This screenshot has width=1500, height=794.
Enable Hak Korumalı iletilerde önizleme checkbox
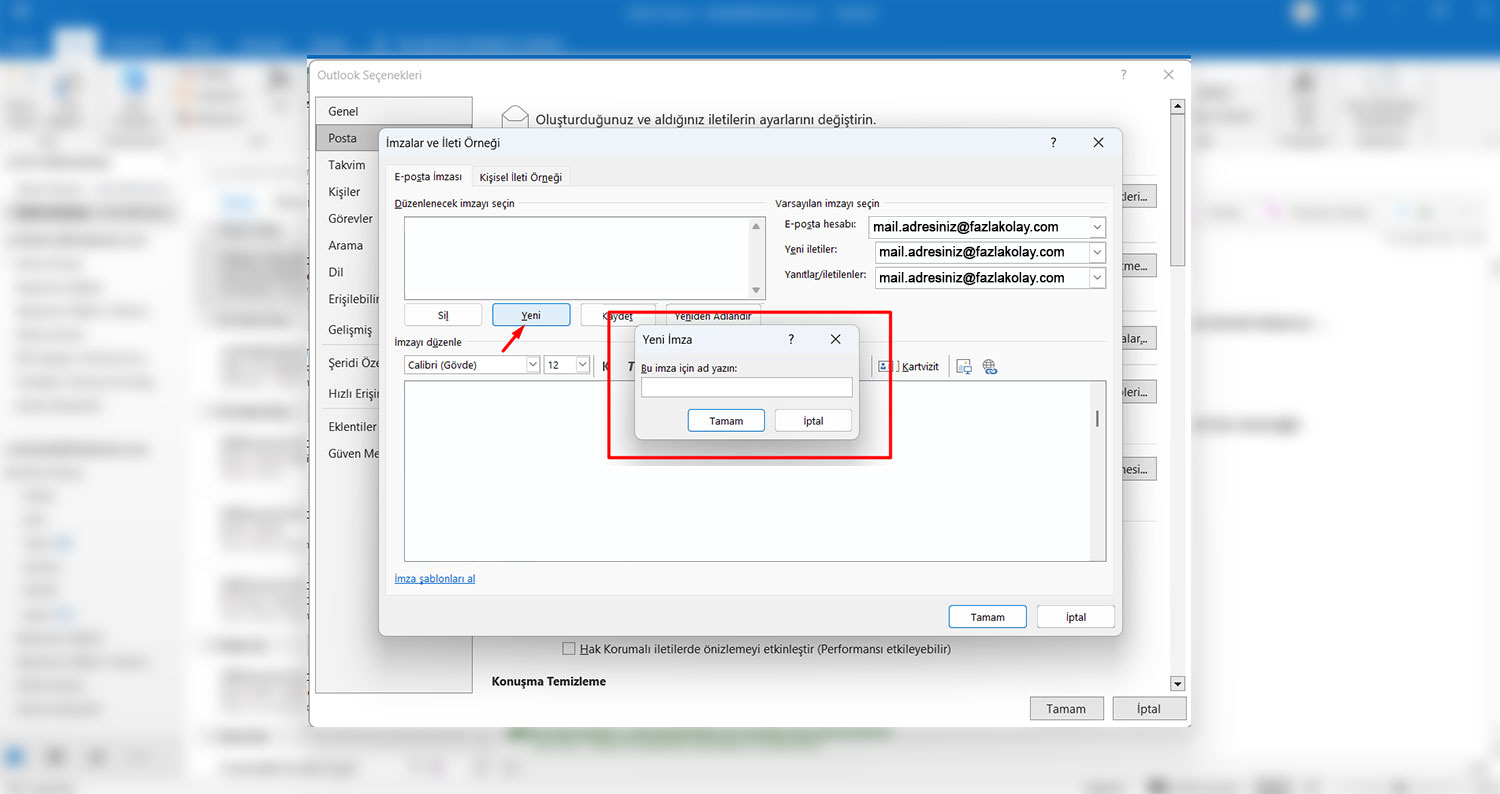pyautogui.click(x=569, y=649)
